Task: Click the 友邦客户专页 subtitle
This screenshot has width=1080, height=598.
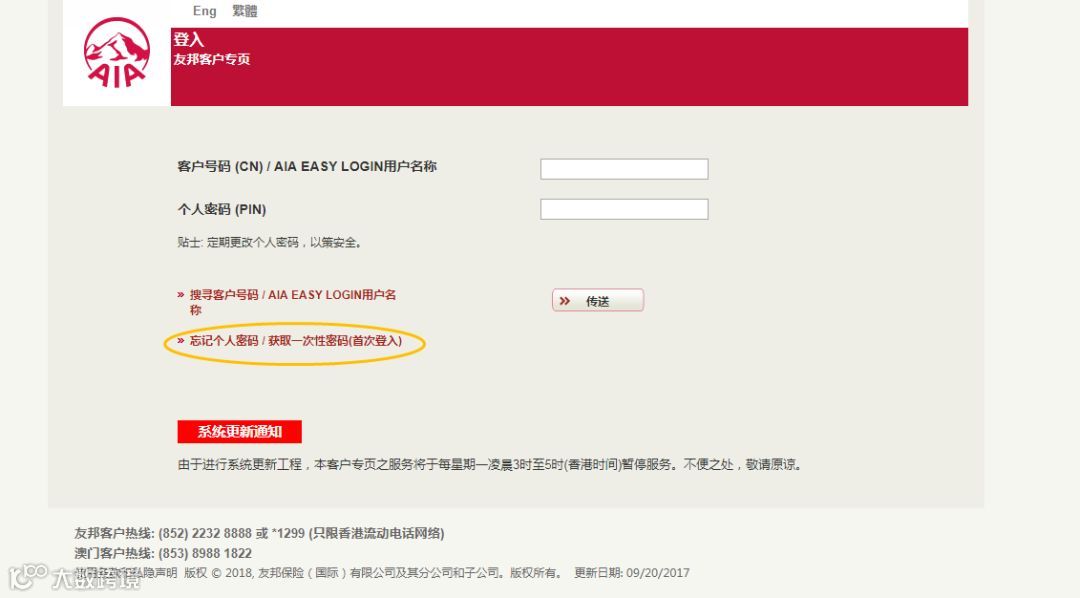Action: point(211,59)
